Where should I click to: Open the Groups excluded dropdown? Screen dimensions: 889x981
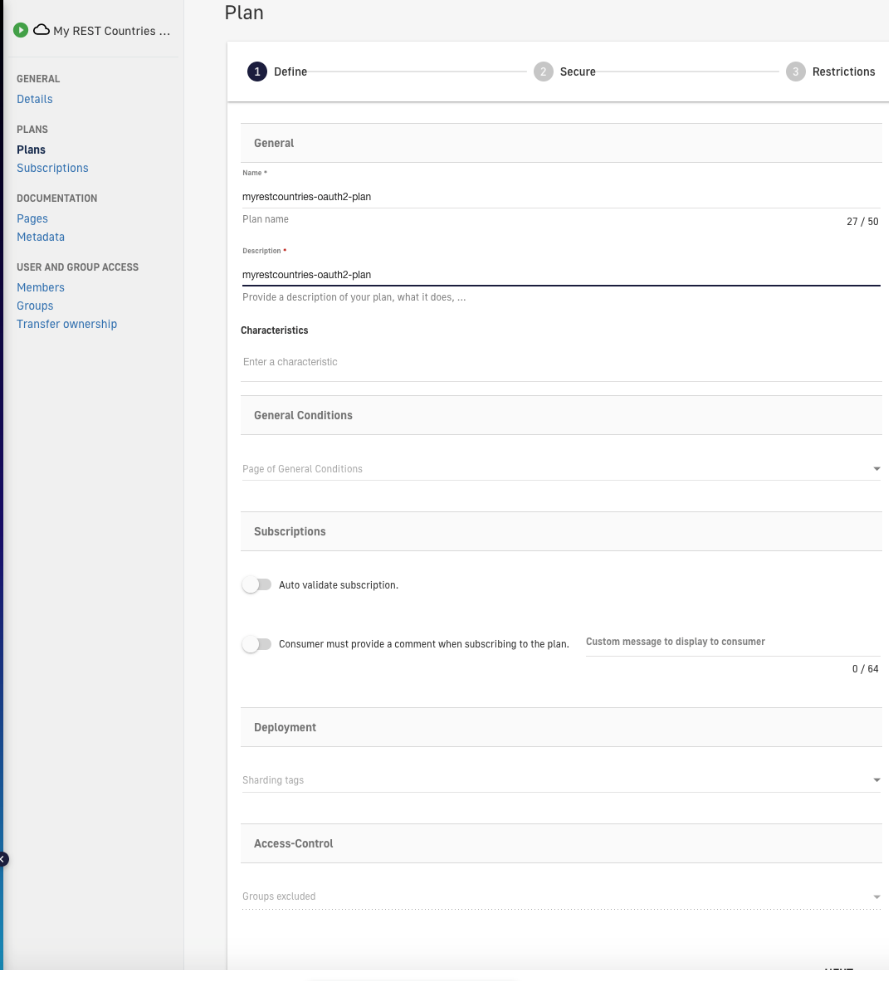(560, 897)
